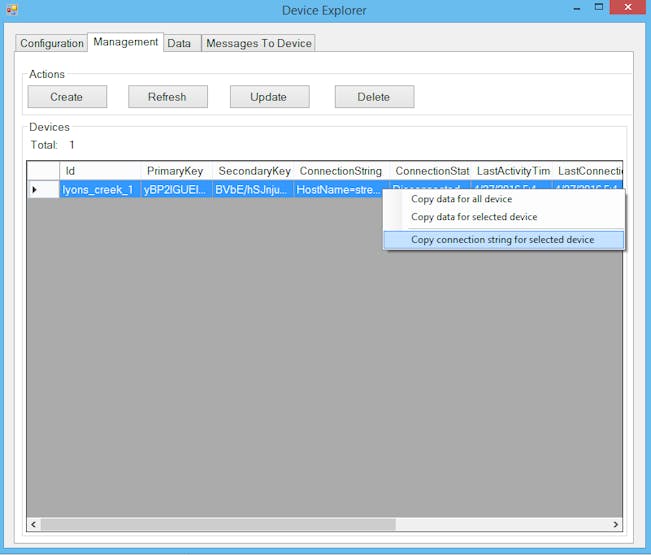Click the horizontal scrollbar left arrow

(x=34, y=525)
